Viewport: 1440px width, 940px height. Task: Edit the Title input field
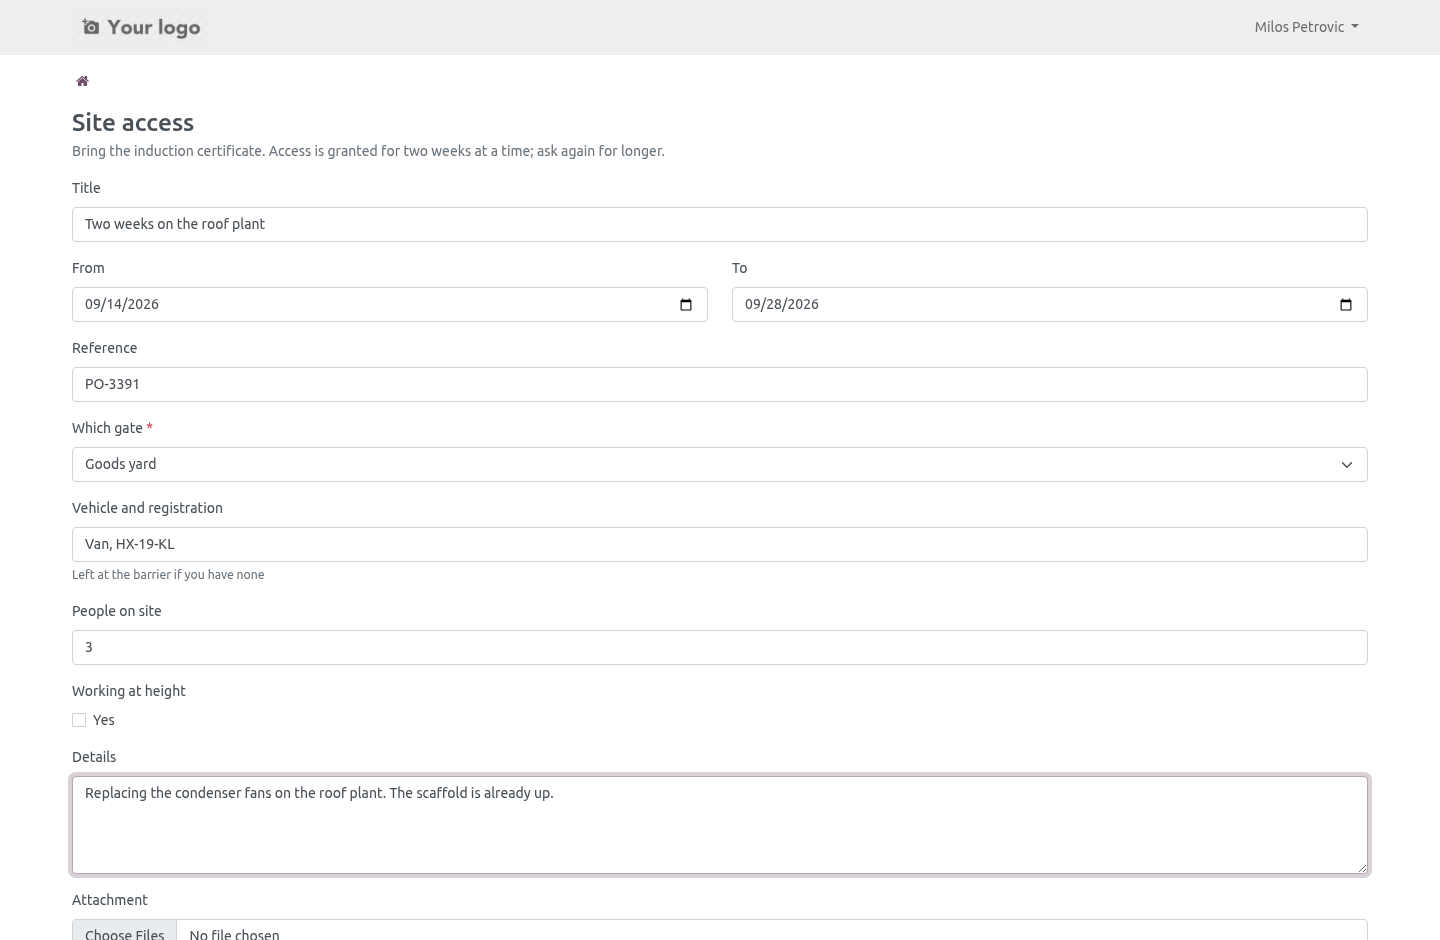coord(720,224)
